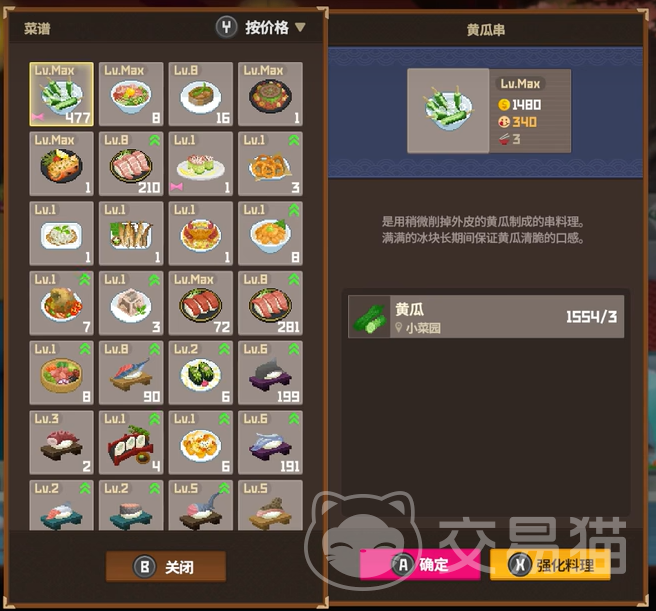This screenshot has height=611, width=656.
Task: Choose the crab curry dish tile
Action: [201, 234]
